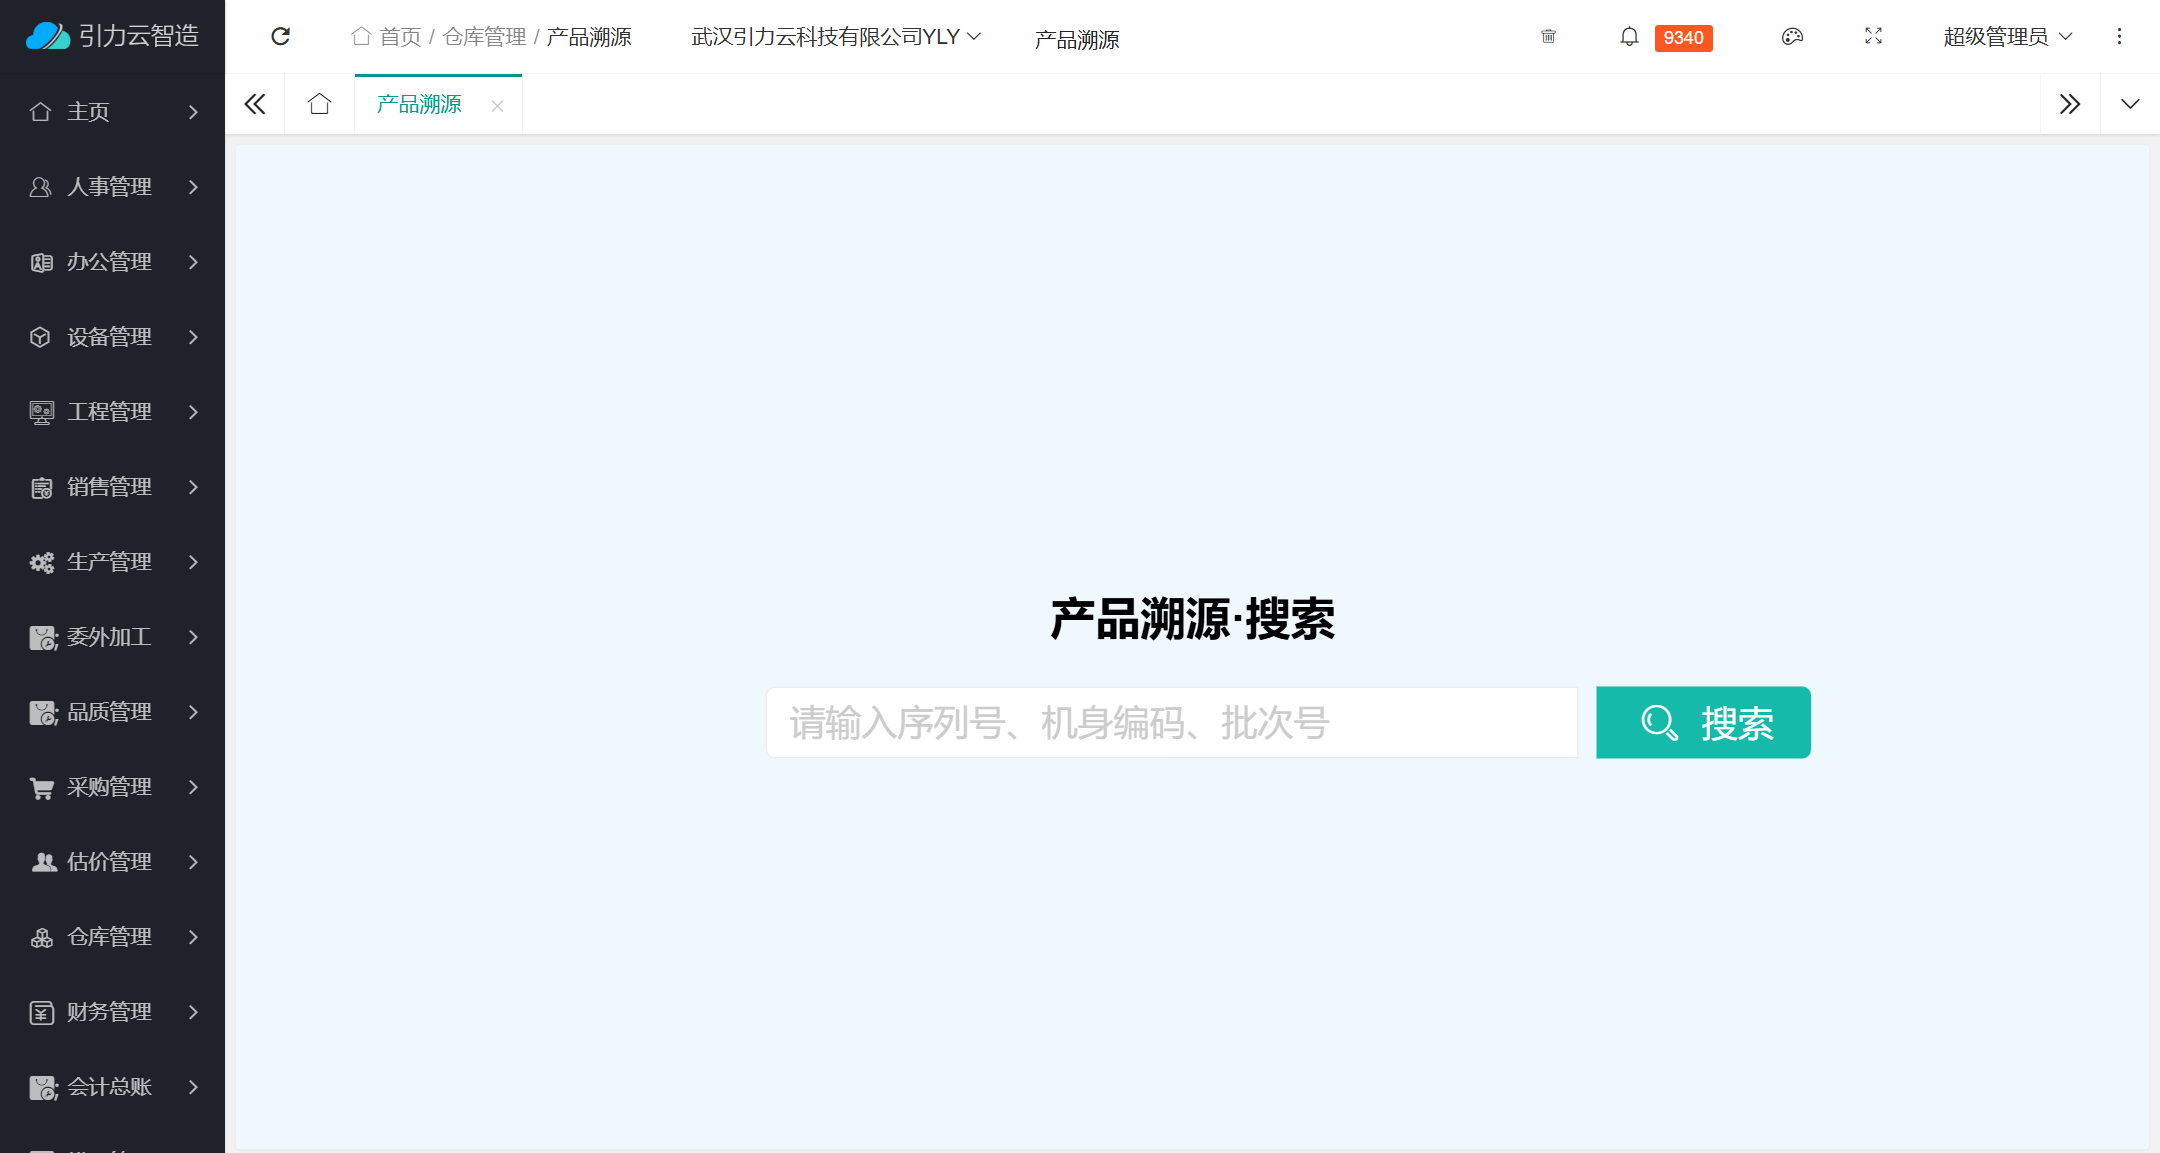
Task: Open tab options via down chevron
Action: tap(2130, 103)
